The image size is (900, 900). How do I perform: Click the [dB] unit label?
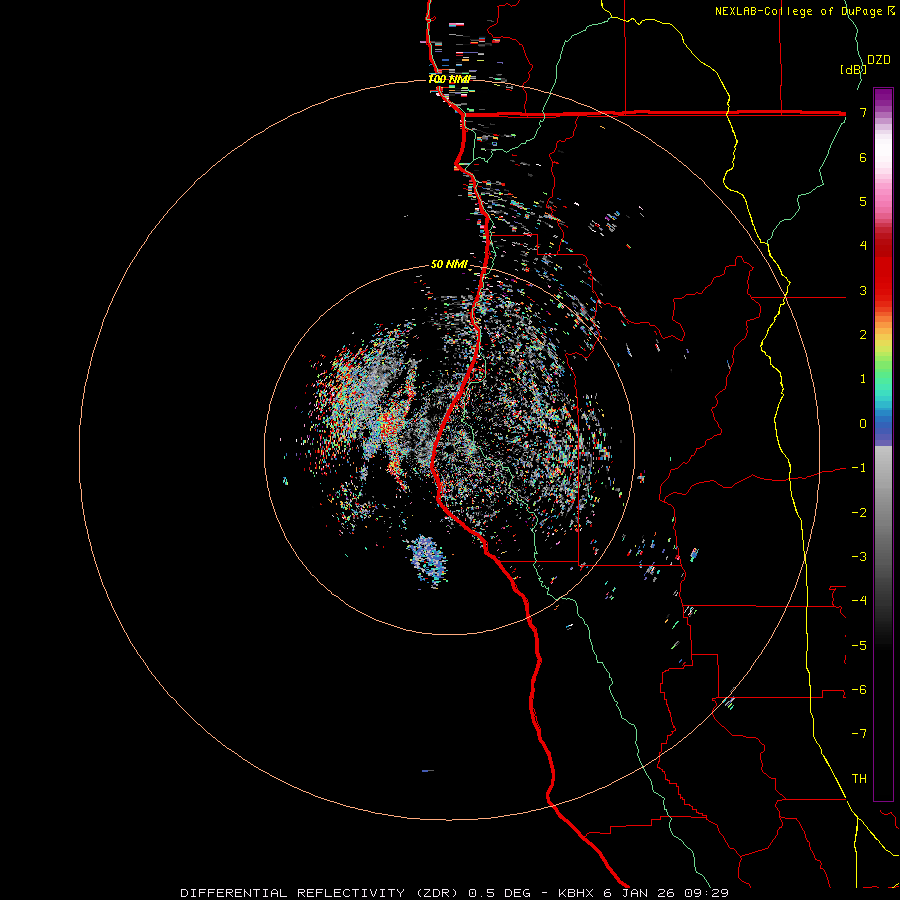coord(853,69)
